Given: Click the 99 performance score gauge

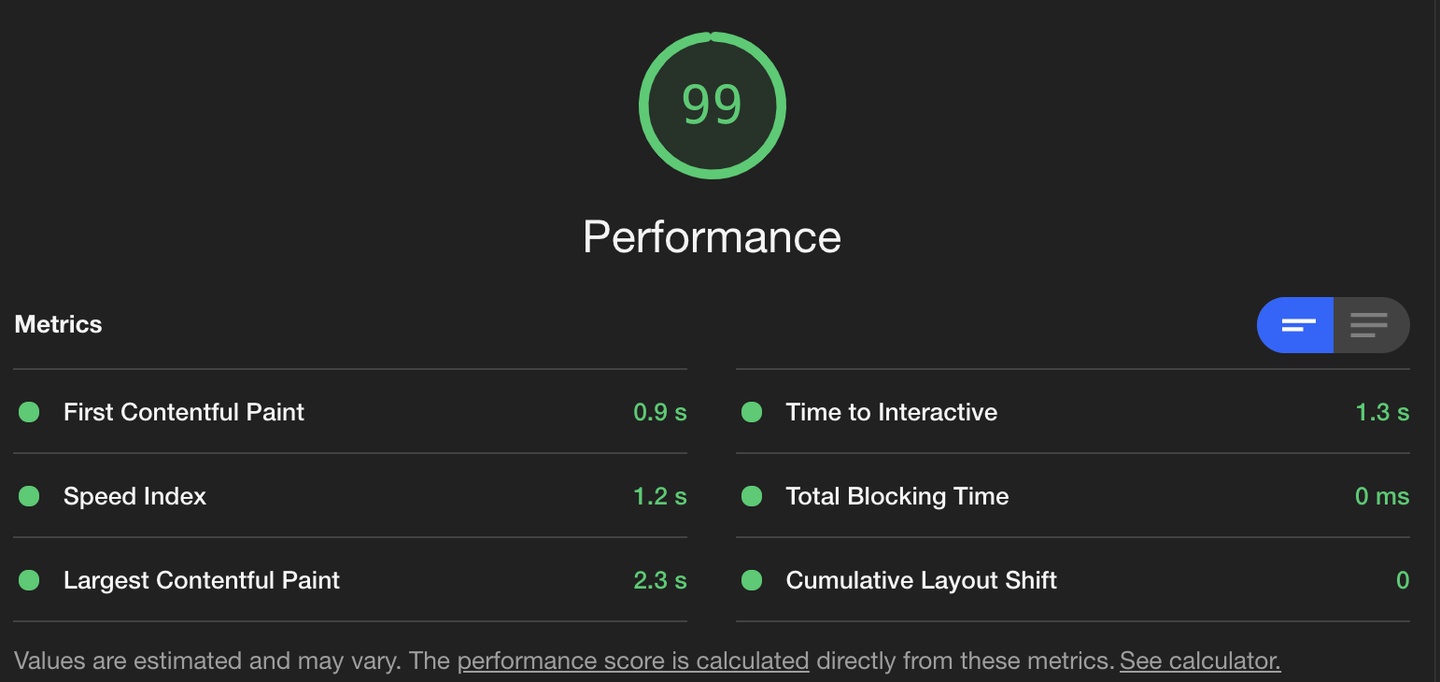Looking at the screenshot, I should (x=712, y=105).
